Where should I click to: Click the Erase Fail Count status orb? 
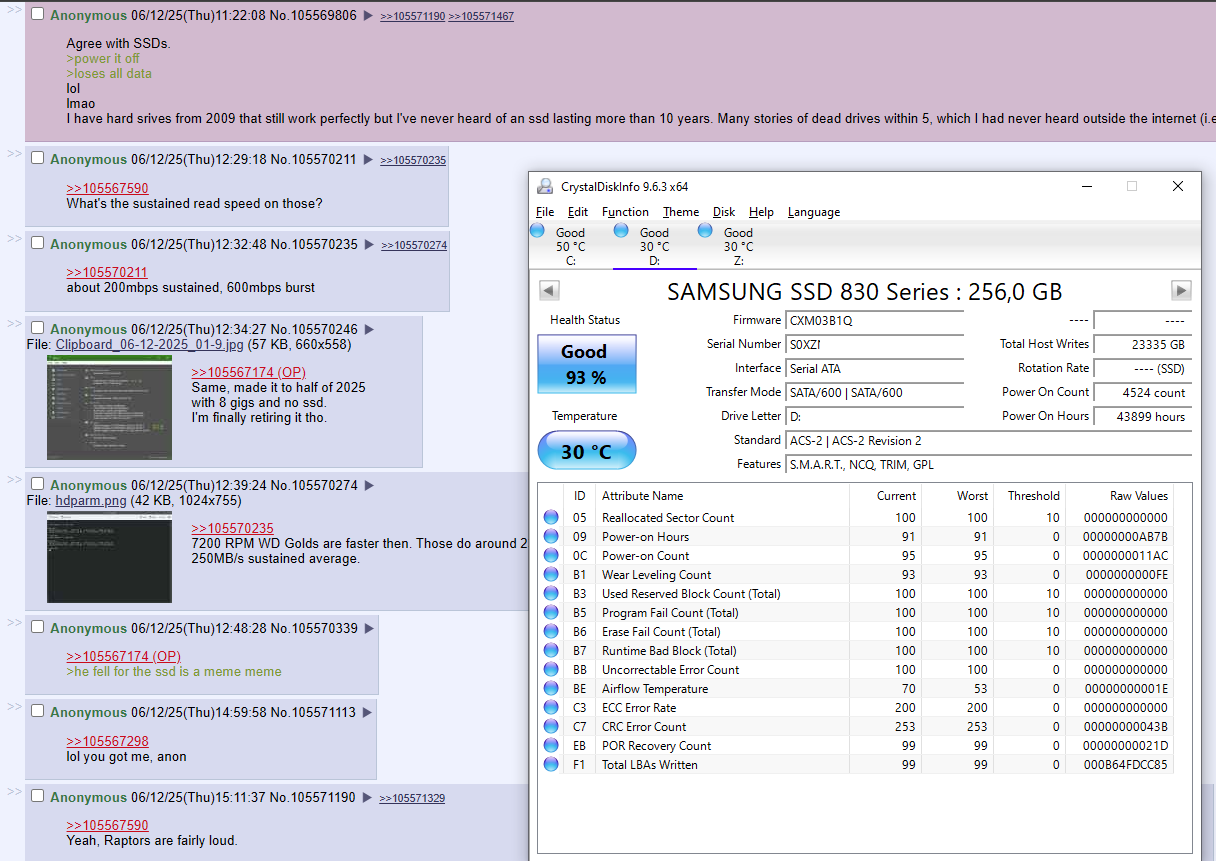[551, 632]
